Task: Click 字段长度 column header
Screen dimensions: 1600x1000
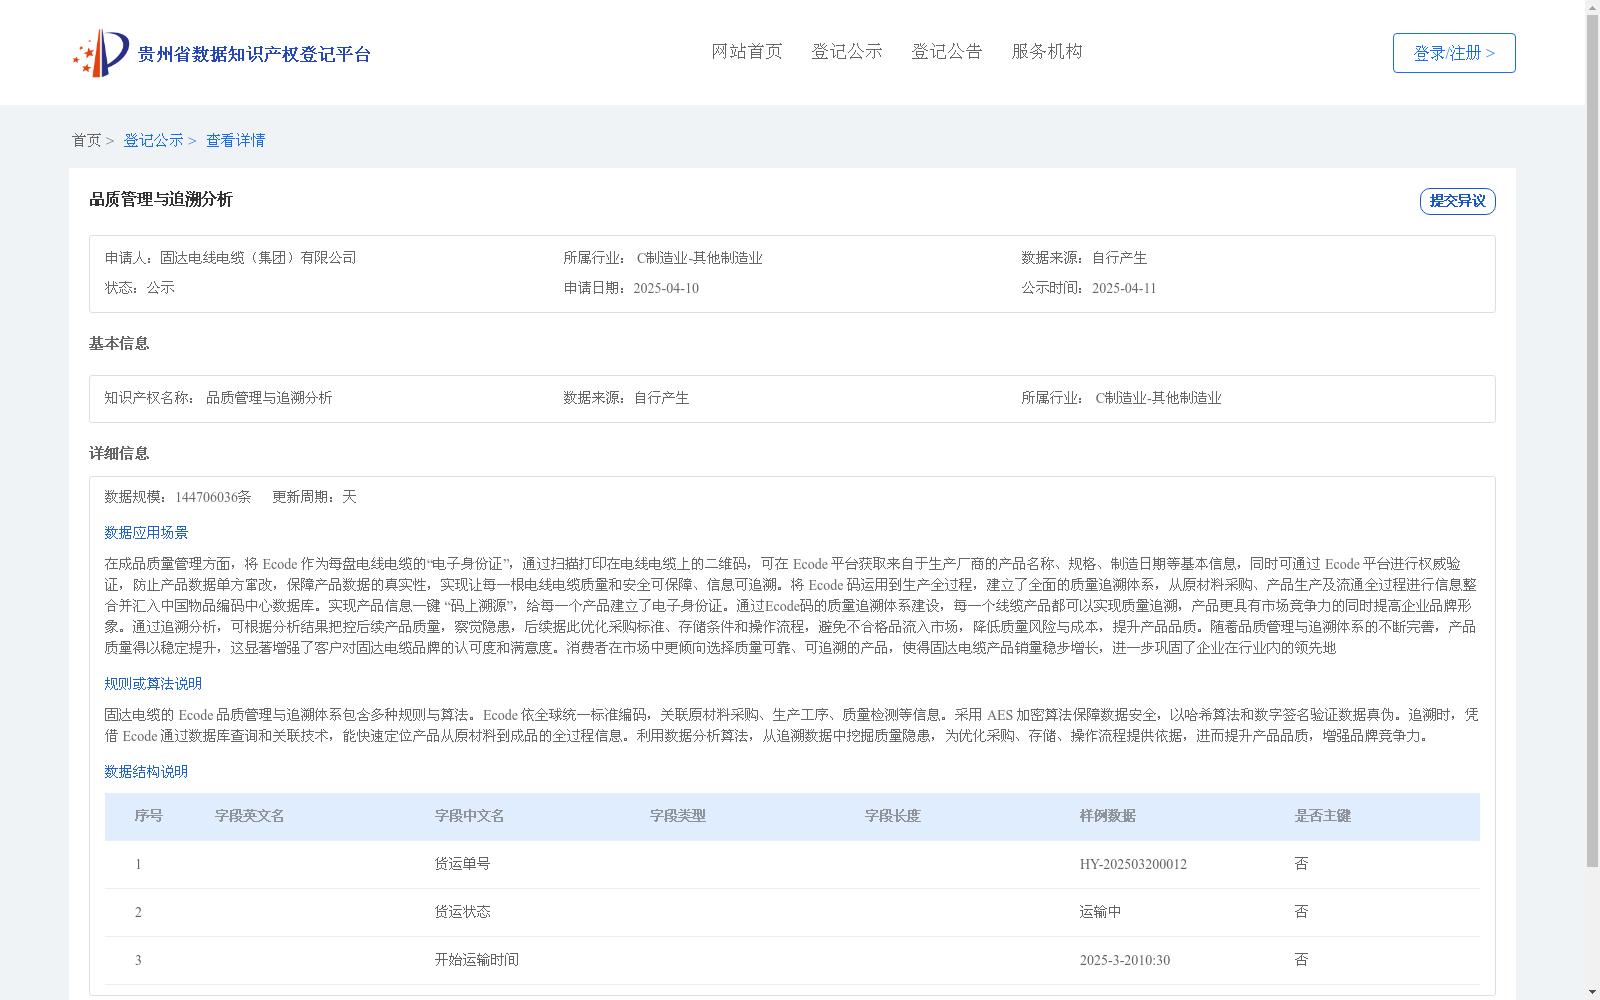Action: pyautogui.click(x=893, y=816)
